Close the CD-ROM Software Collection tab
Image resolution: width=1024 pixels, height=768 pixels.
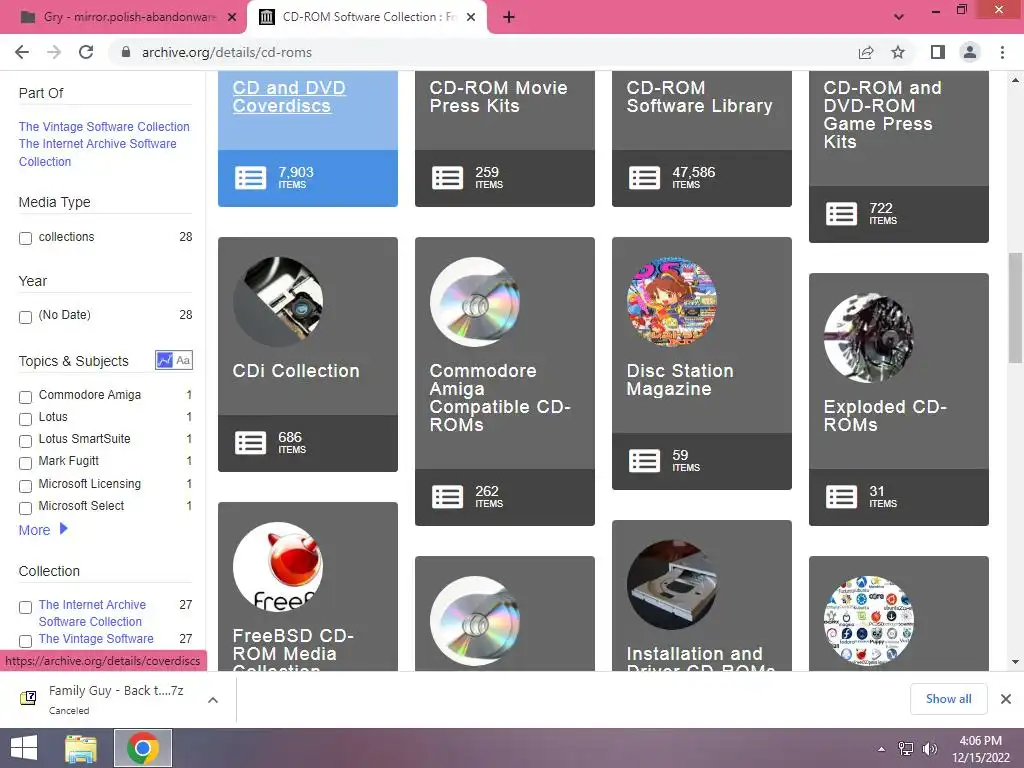[x=471, y=18]
